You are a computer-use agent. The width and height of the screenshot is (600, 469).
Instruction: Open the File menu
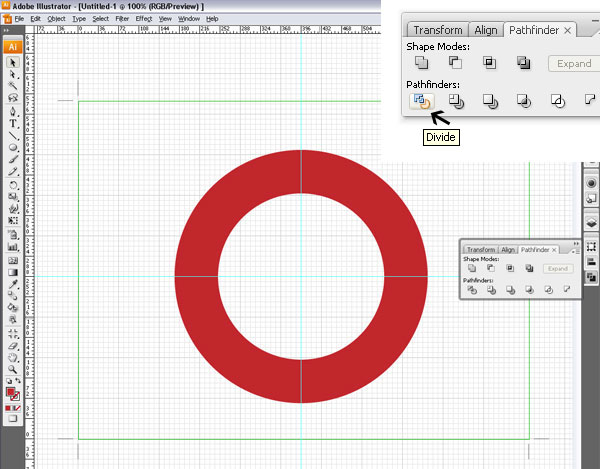[19, 18]
